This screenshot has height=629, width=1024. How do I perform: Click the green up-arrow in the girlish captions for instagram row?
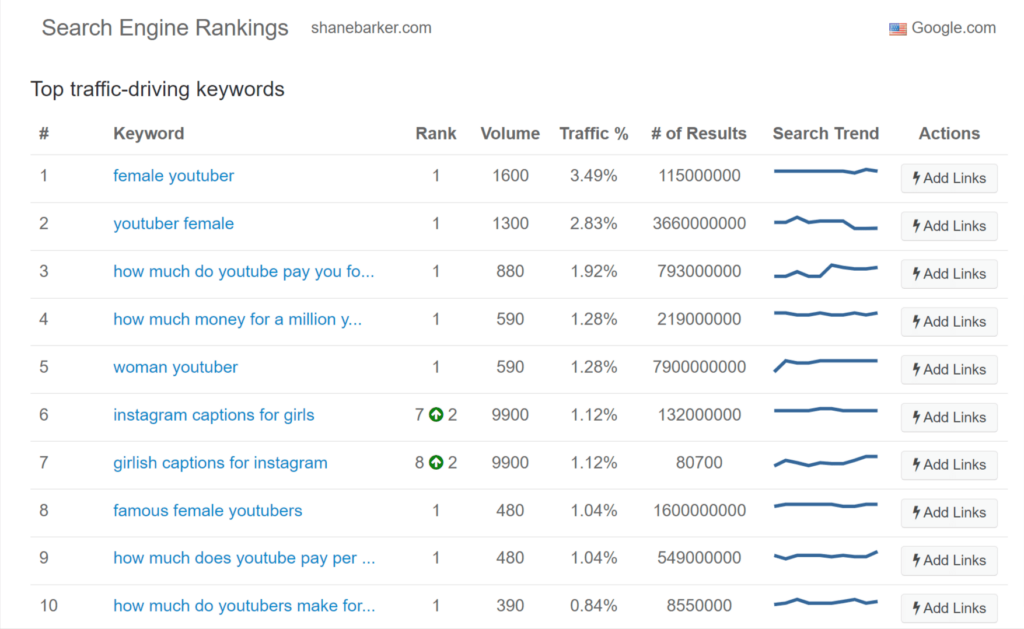[x=436, y=462]
